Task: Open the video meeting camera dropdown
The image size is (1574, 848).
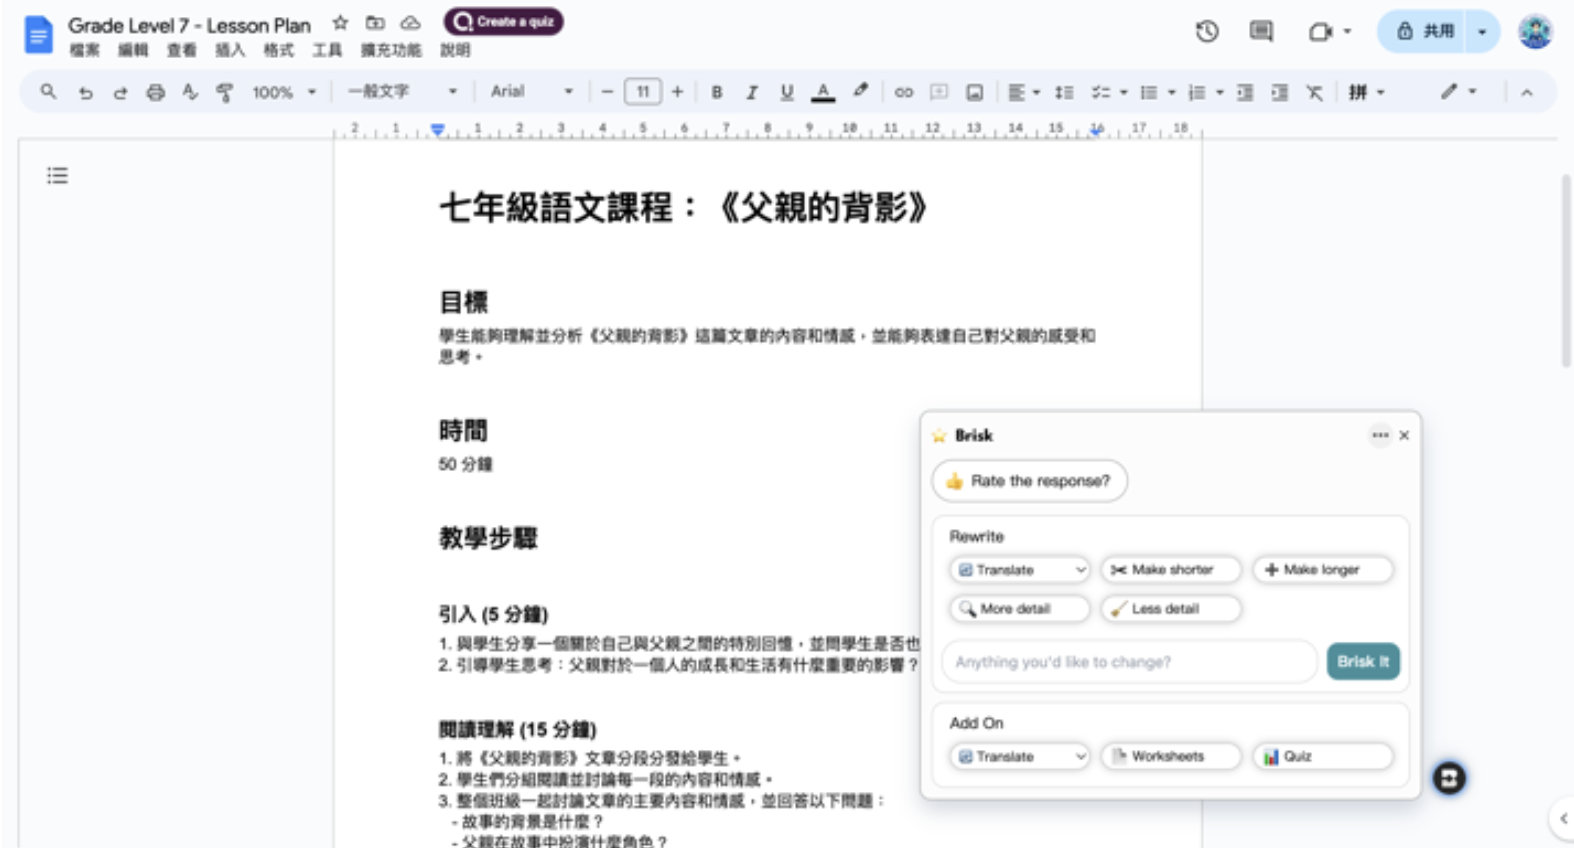Action: point(1330,32)
